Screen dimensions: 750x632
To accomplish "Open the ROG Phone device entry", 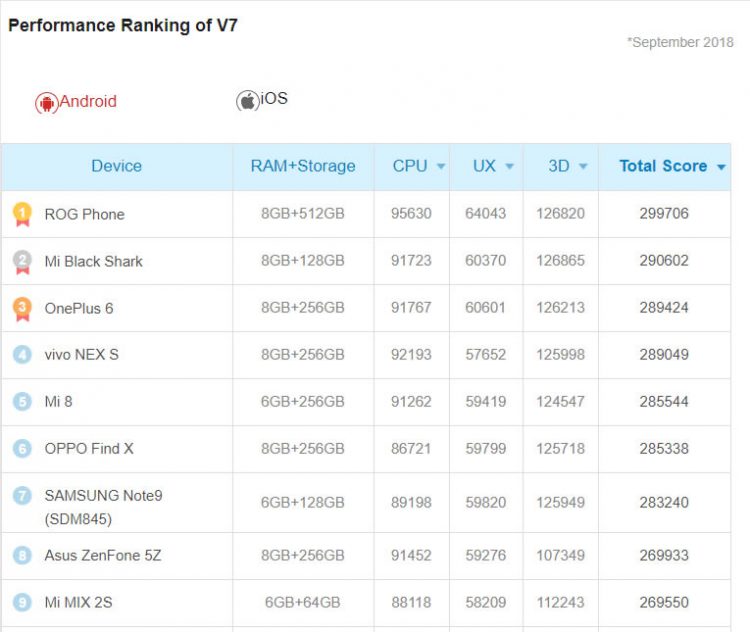I will click(84, 214).
